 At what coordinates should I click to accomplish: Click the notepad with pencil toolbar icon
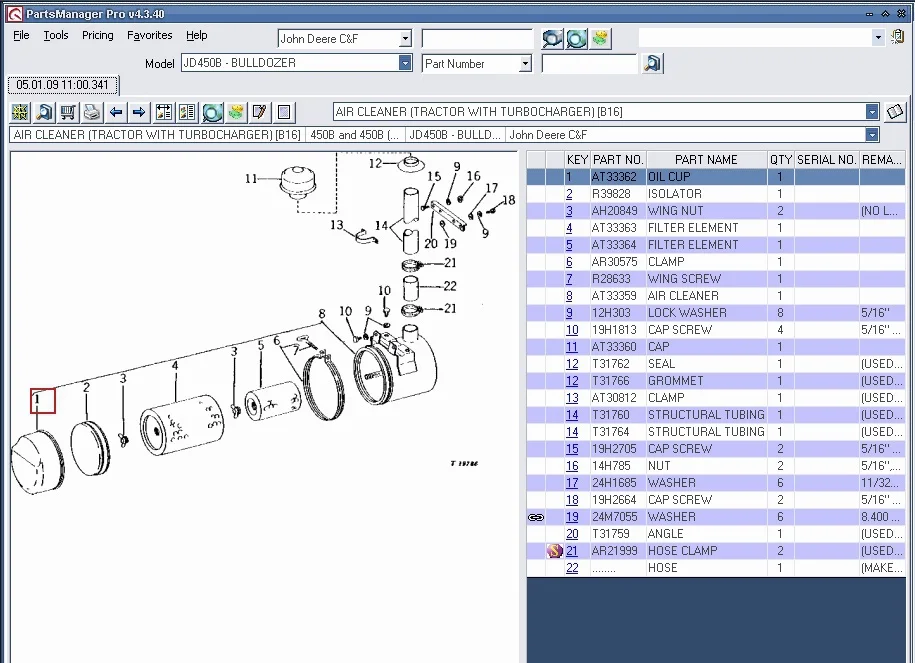pyautogui.click(x=260, y=112)
